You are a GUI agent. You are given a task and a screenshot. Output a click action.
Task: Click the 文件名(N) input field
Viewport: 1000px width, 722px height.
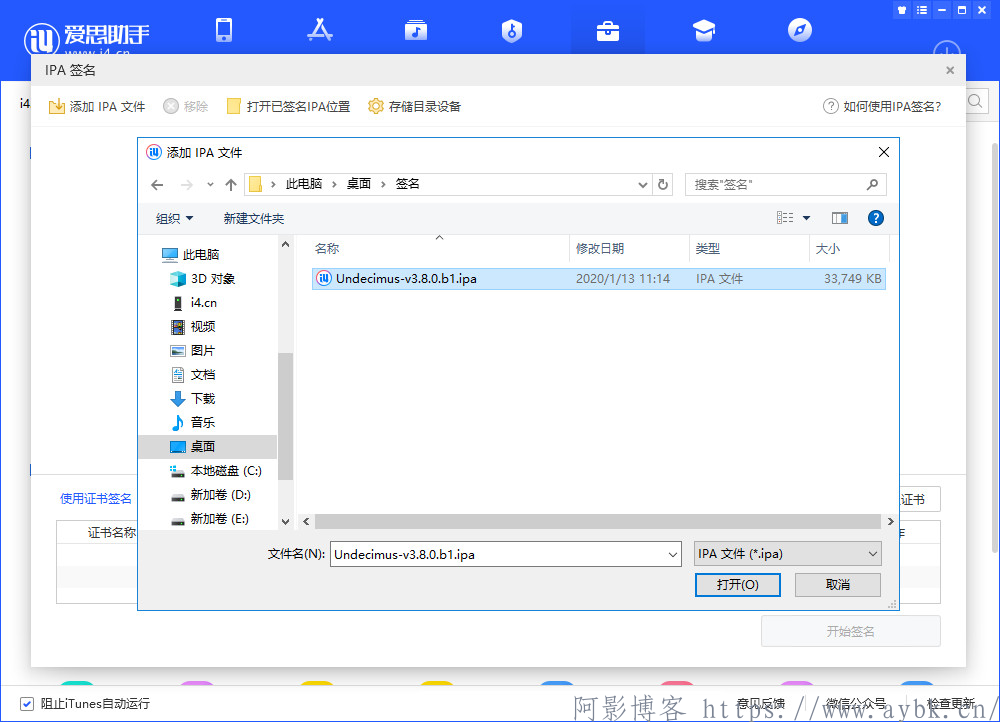click(x=499, y=554)
